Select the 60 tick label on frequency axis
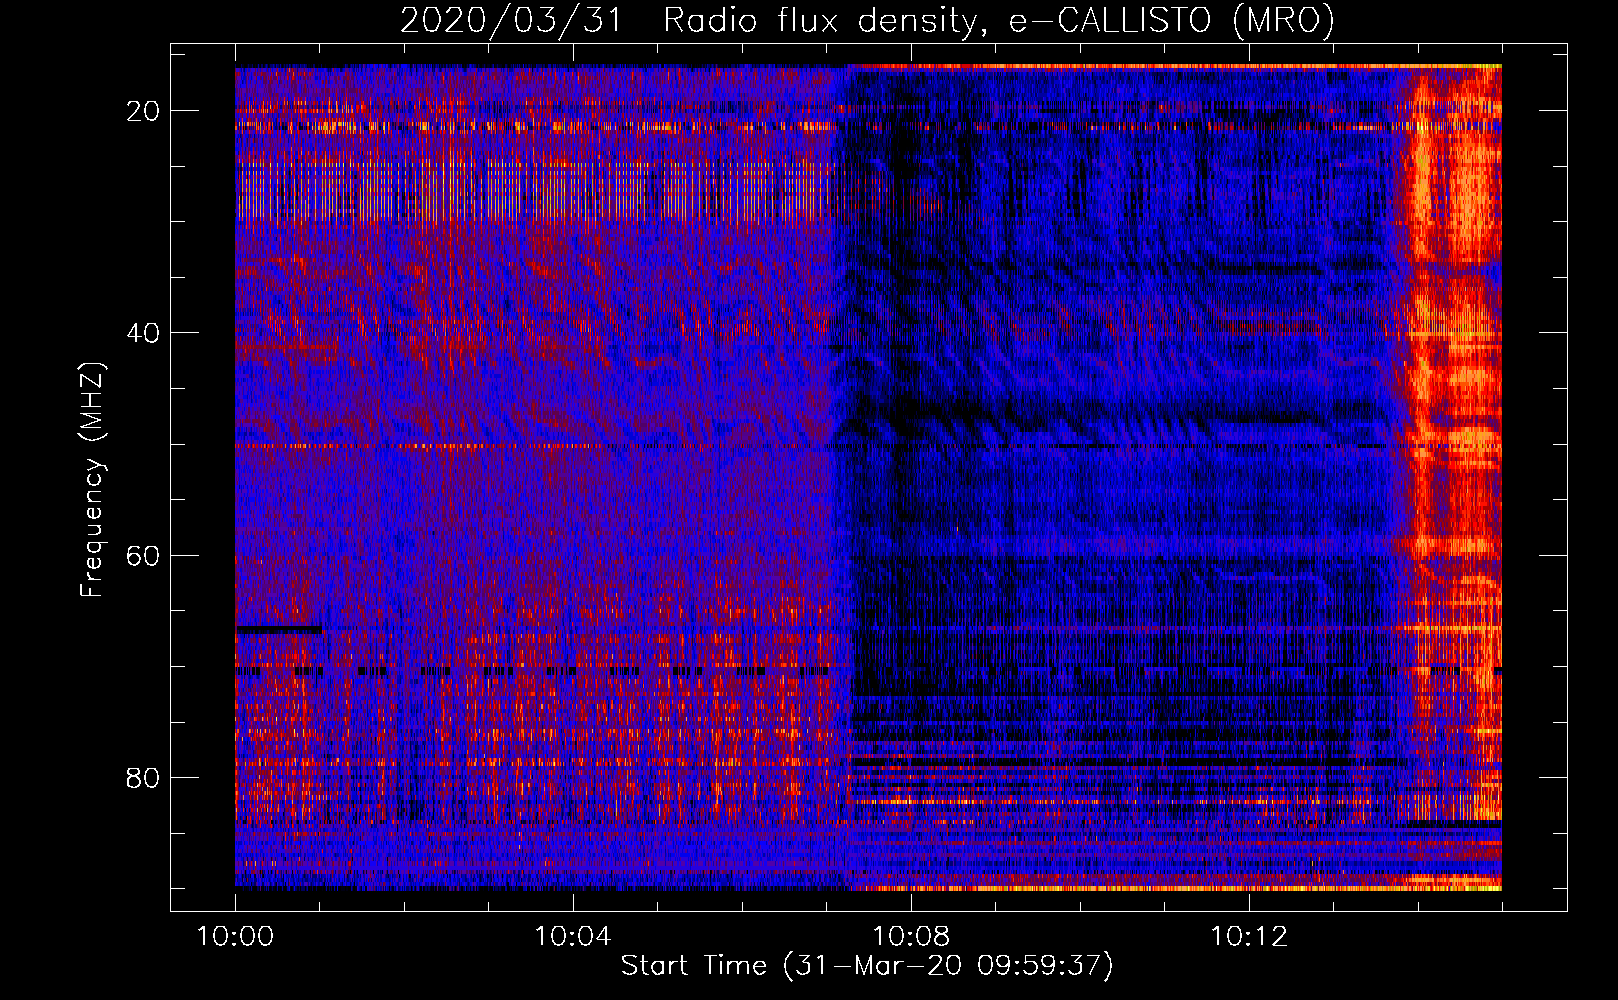The image size is (1618, 1000). (143, 555)
